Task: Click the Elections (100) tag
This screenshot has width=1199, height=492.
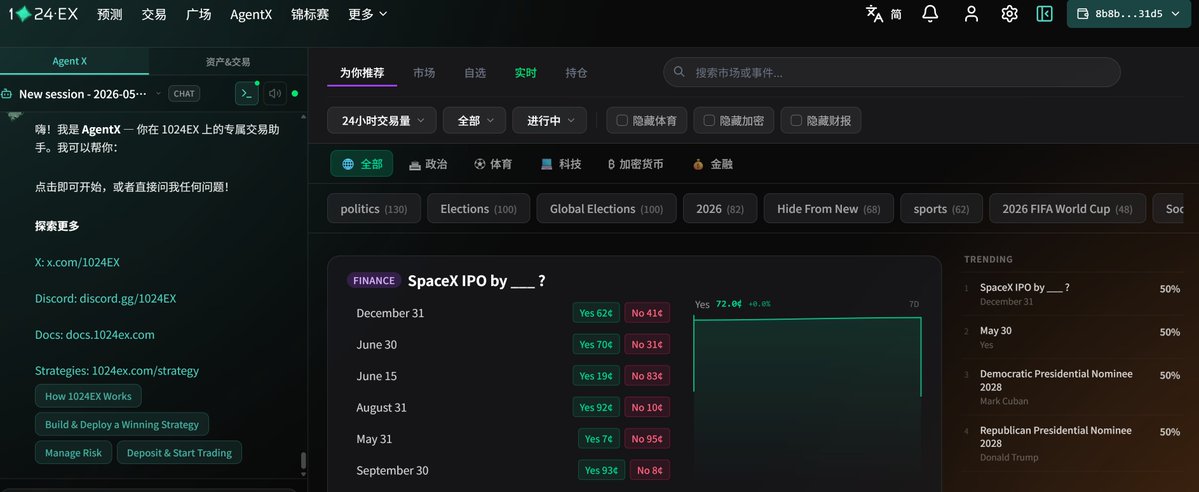Action: [479, 208]
